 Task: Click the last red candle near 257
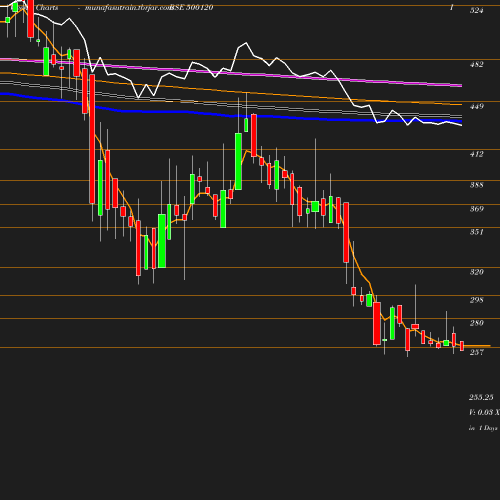click(462, 346)
